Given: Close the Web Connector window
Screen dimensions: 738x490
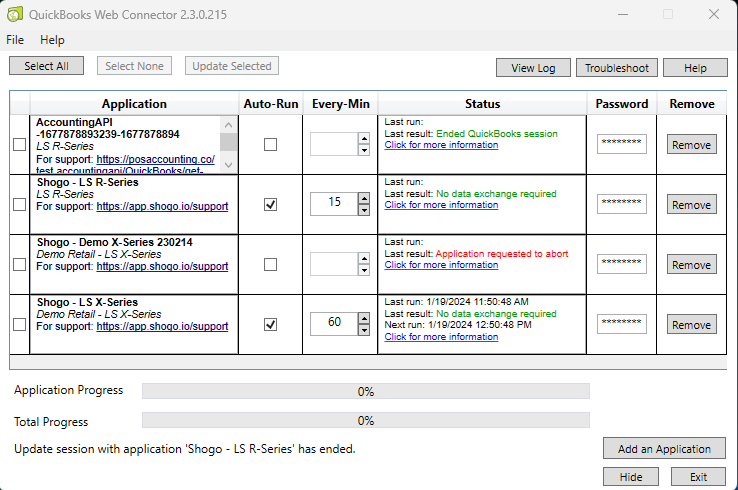Looking at the screenshot, I should (x=714, y=14).
